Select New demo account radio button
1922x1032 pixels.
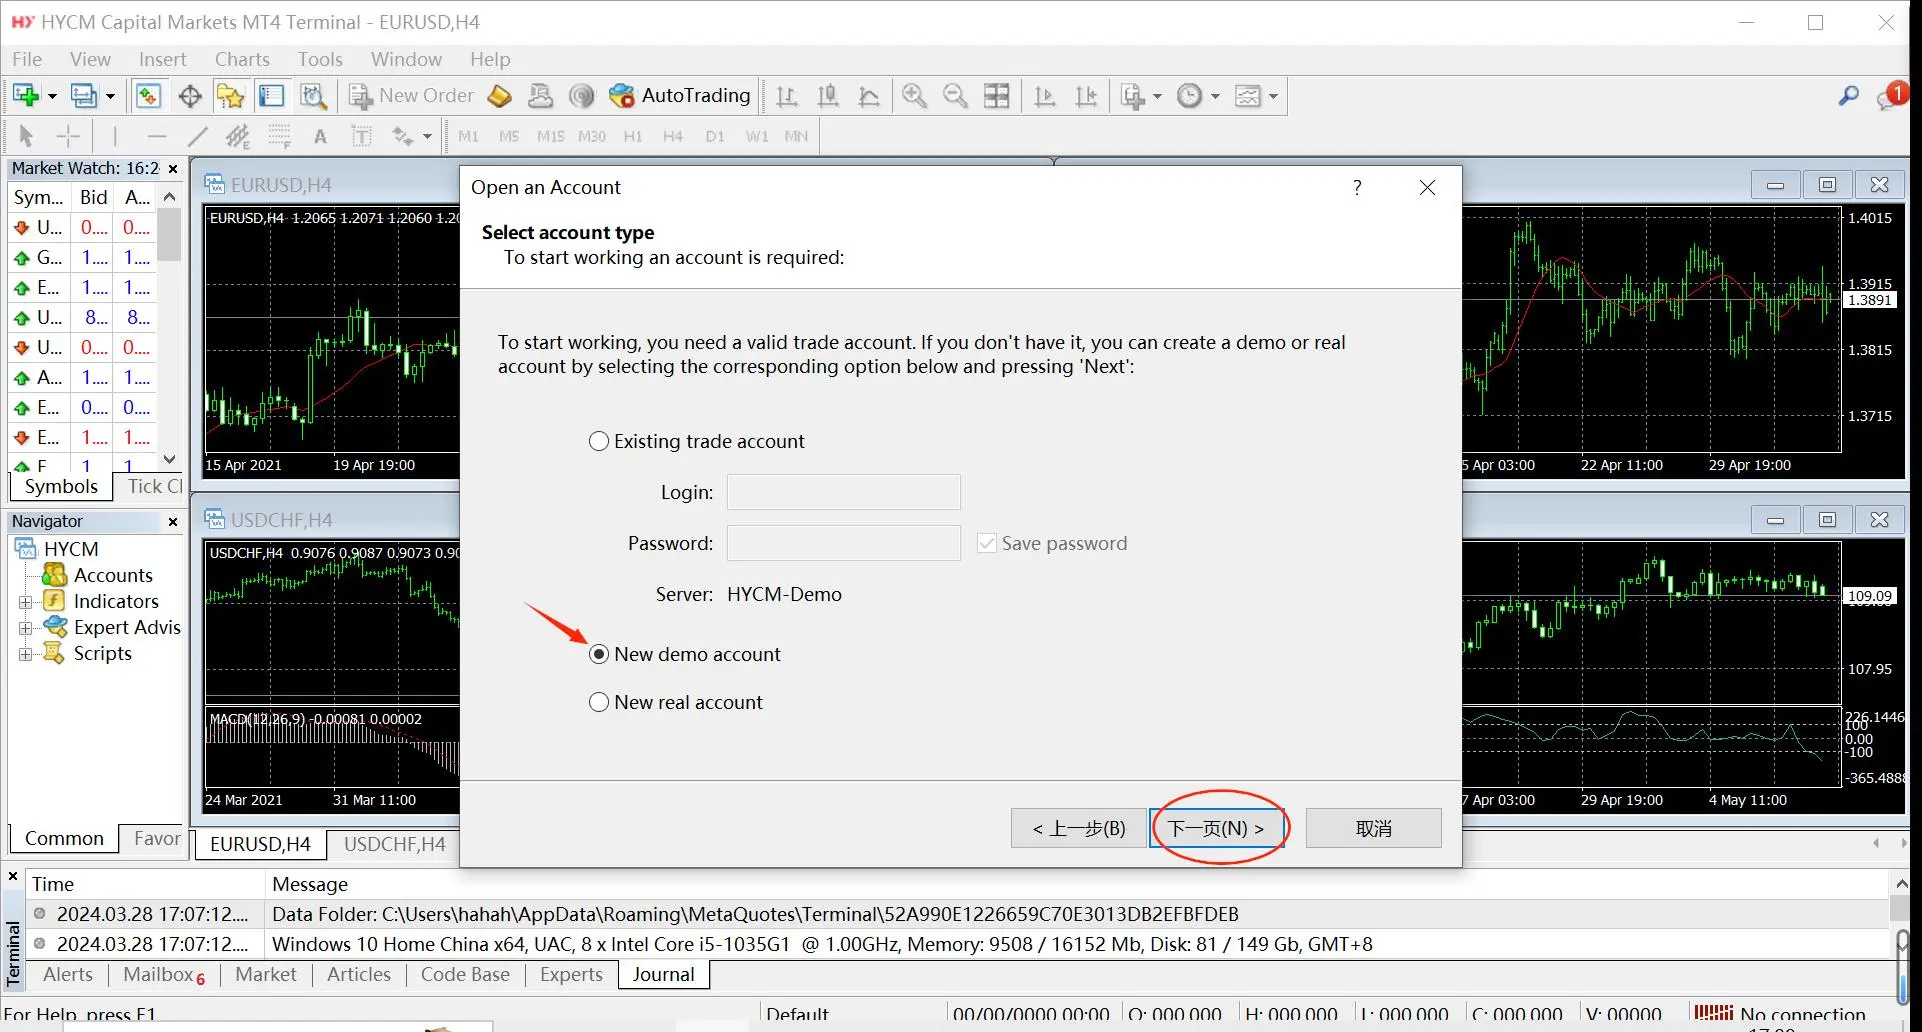[599, 654]
